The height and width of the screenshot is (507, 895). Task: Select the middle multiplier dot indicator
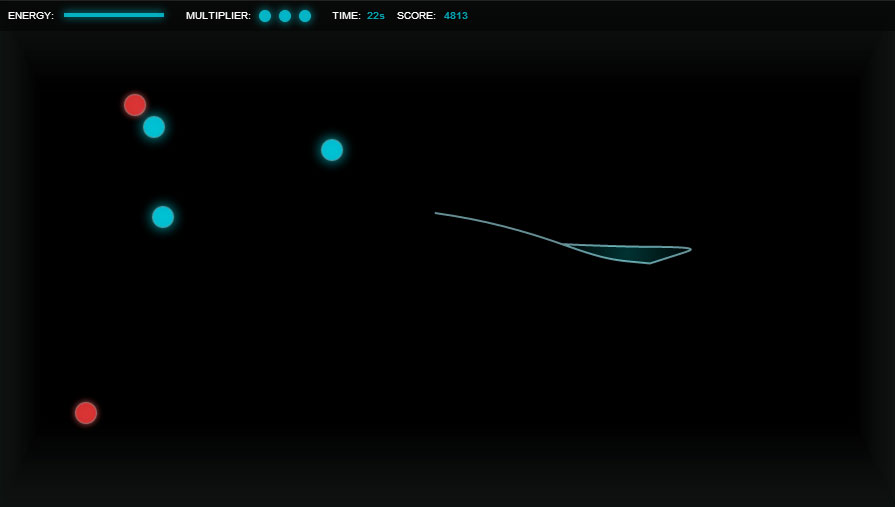click(x=285, y=16)
